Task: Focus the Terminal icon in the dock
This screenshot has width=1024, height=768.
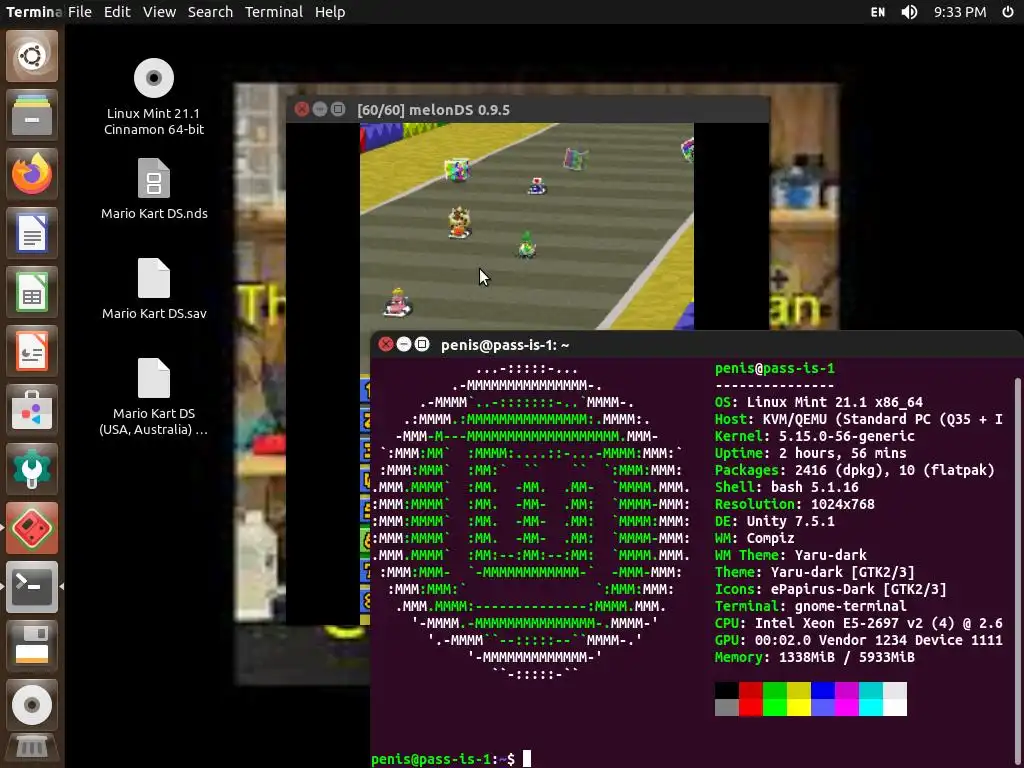Action: 32,586
